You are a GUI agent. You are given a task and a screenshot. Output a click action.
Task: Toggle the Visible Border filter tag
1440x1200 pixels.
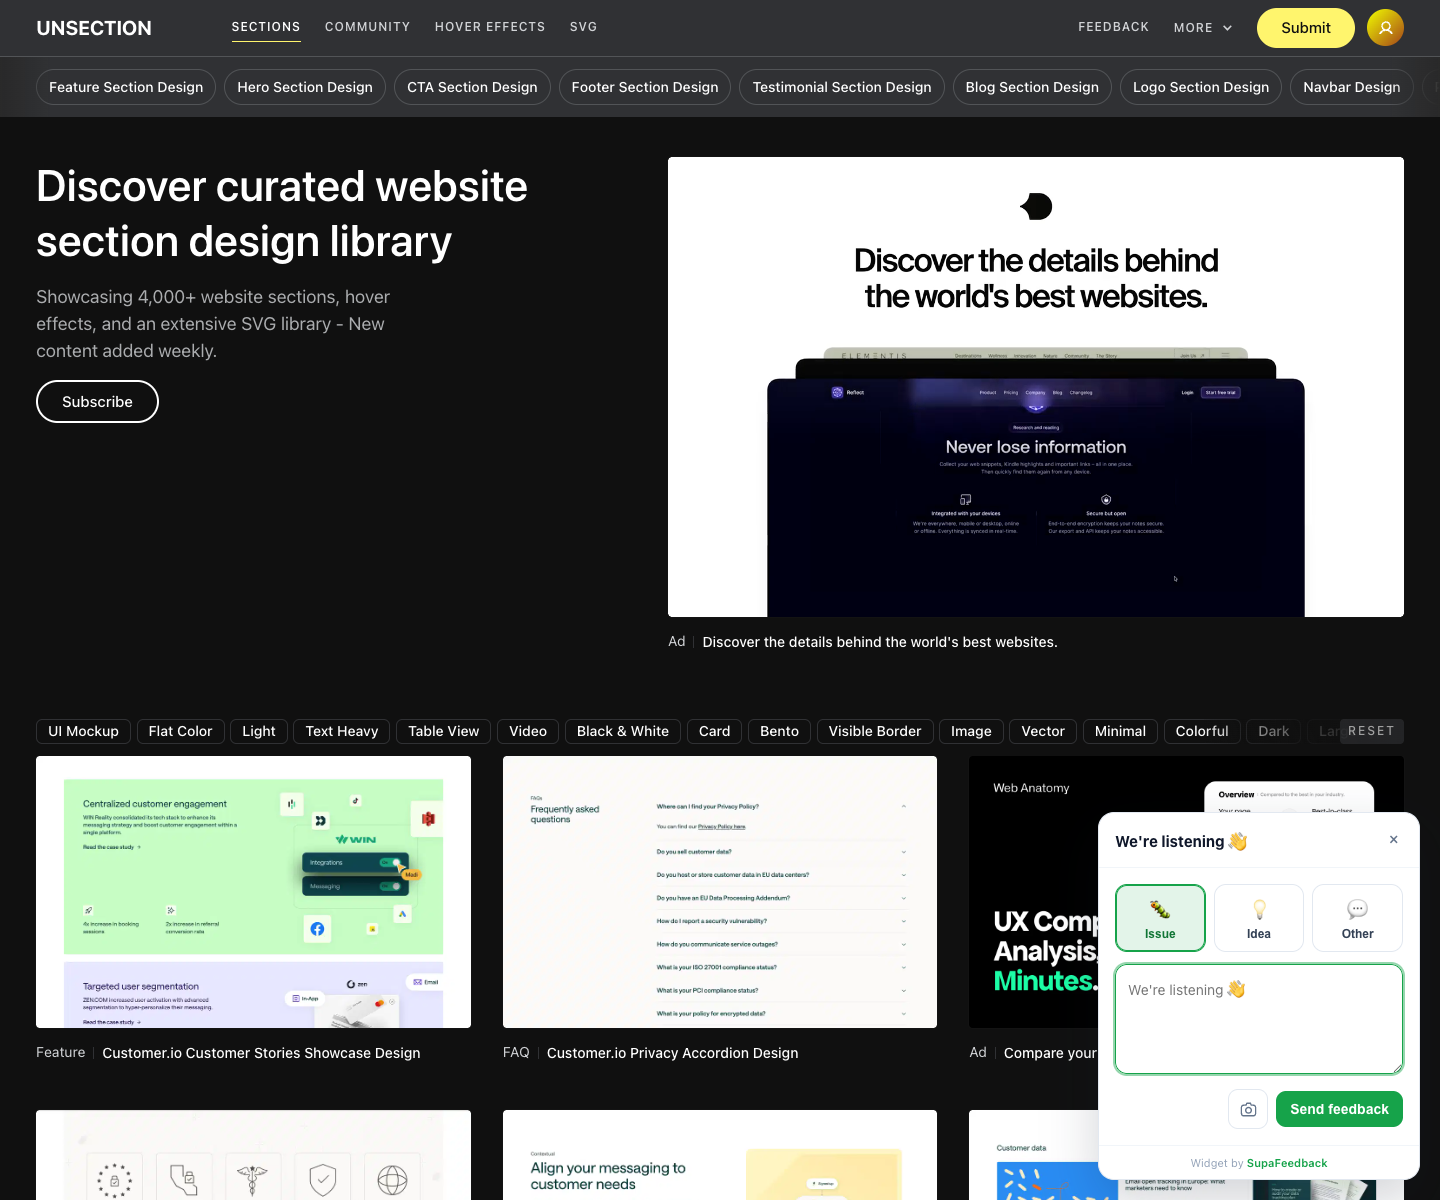click(875, 731)
